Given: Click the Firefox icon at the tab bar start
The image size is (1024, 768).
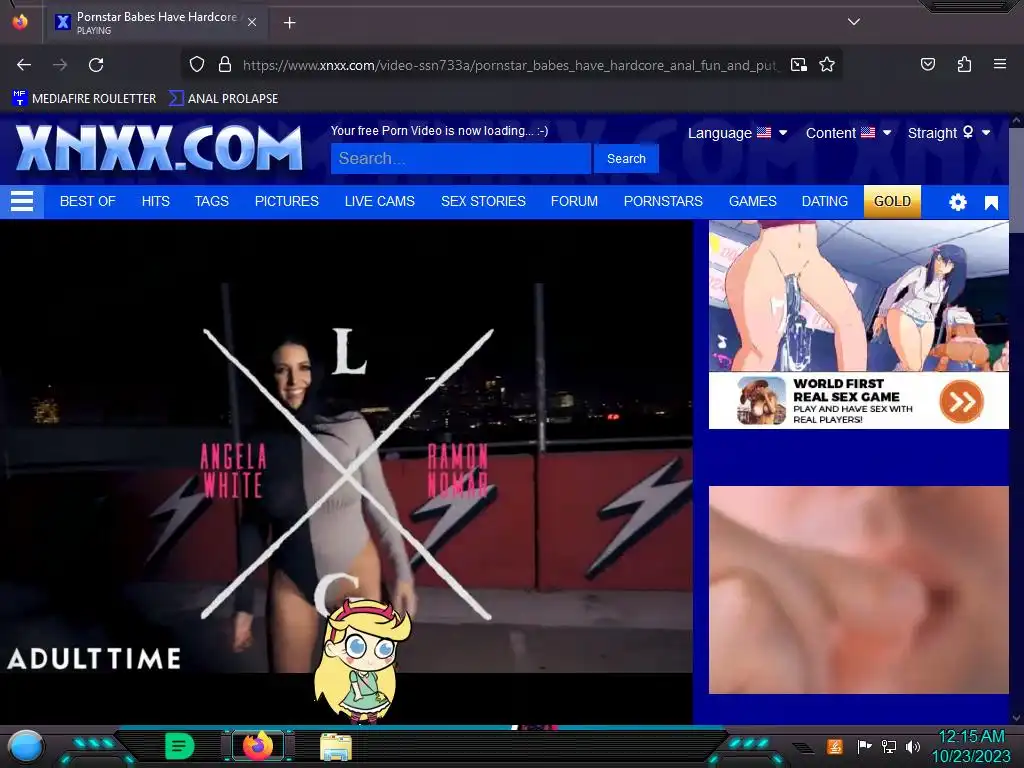Looking at the screenshot, I should tap(20, 22).
